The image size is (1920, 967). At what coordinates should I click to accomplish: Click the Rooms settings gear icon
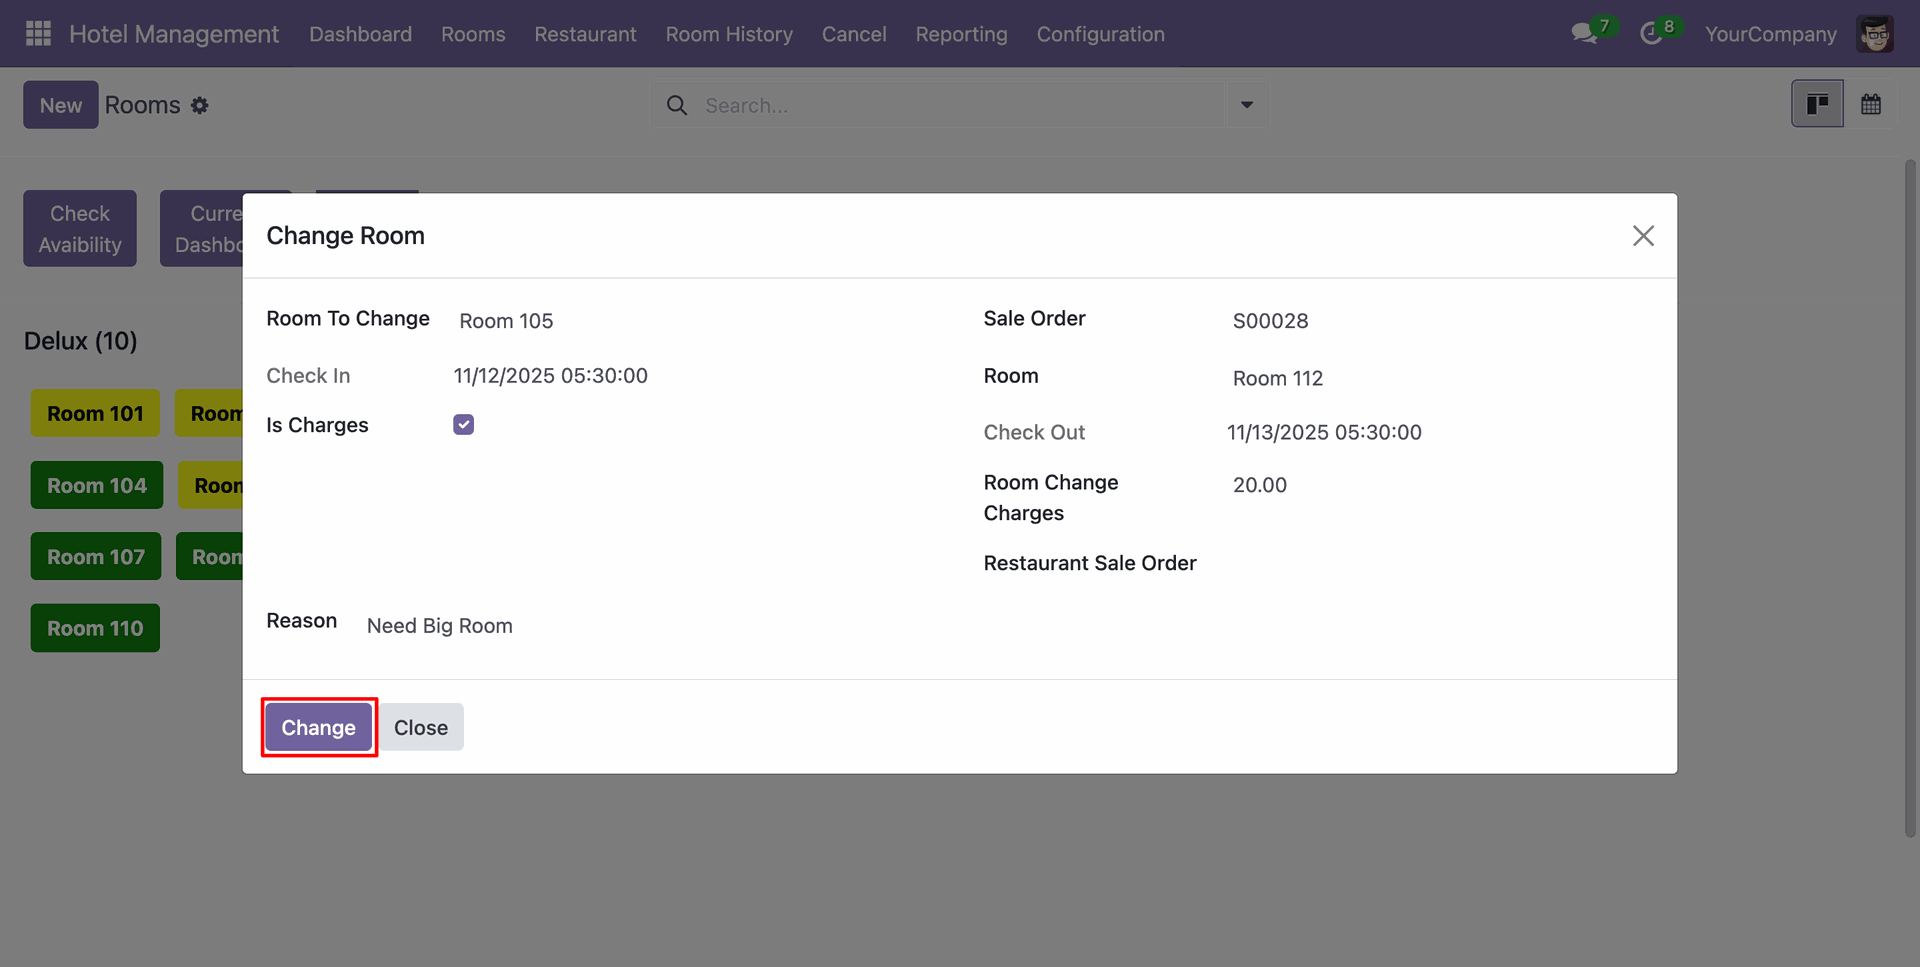(x=200, y=105)
